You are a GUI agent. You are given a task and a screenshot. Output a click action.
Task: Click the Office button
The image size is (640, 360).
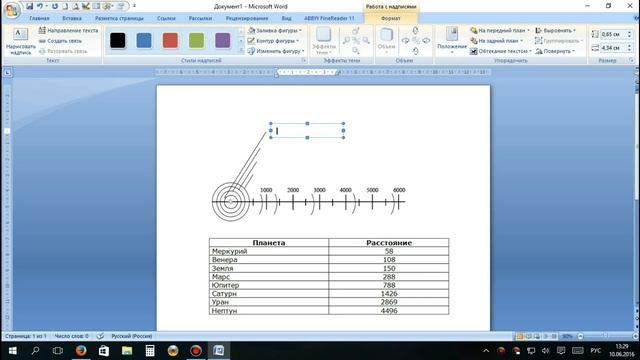[x=12, y=10]
